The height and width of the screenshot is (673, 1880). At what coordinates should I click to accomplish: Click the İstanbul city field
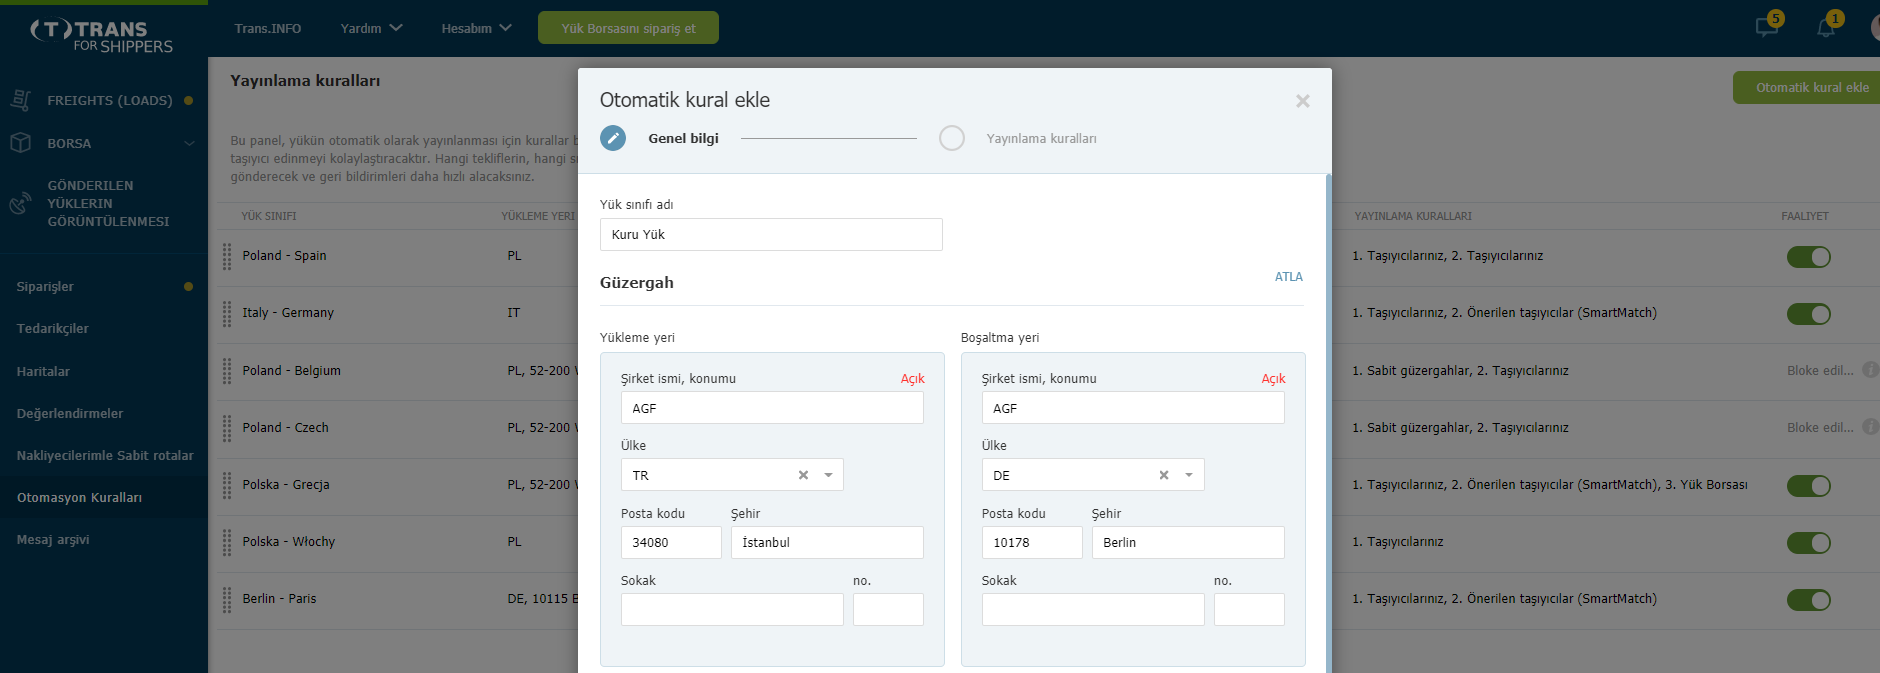(827, 542)
